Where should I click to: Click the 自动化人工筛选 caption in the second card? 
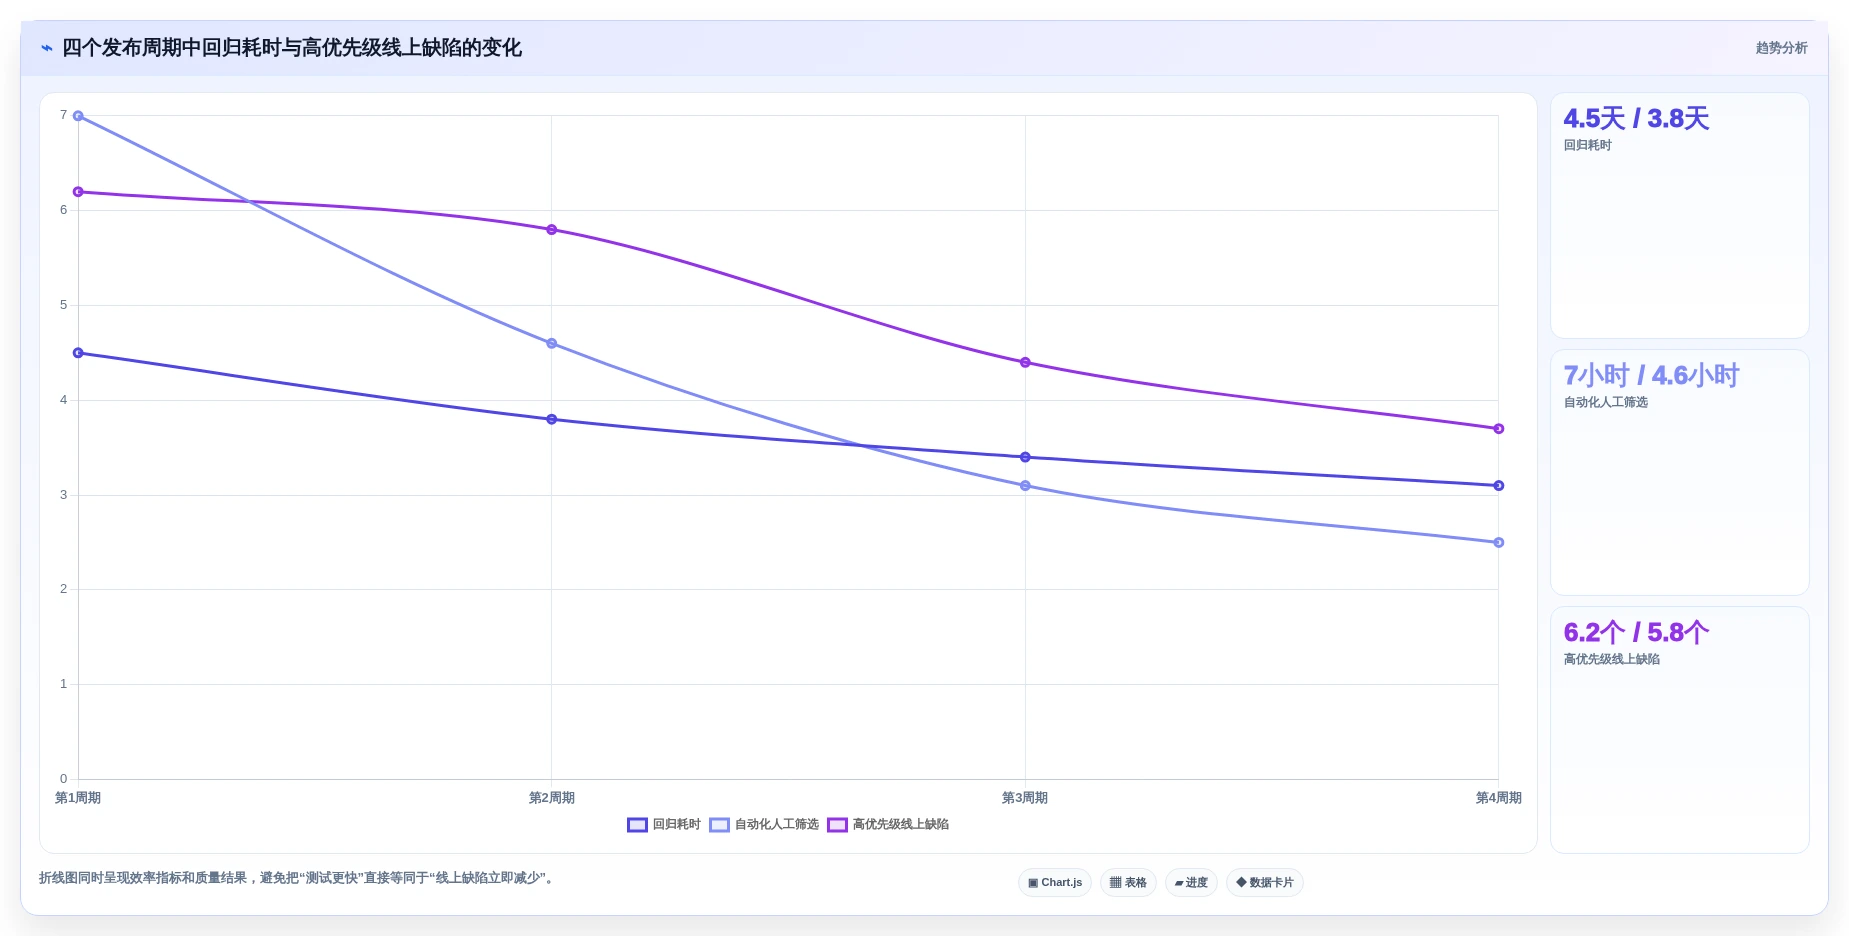click(1606, 403)
